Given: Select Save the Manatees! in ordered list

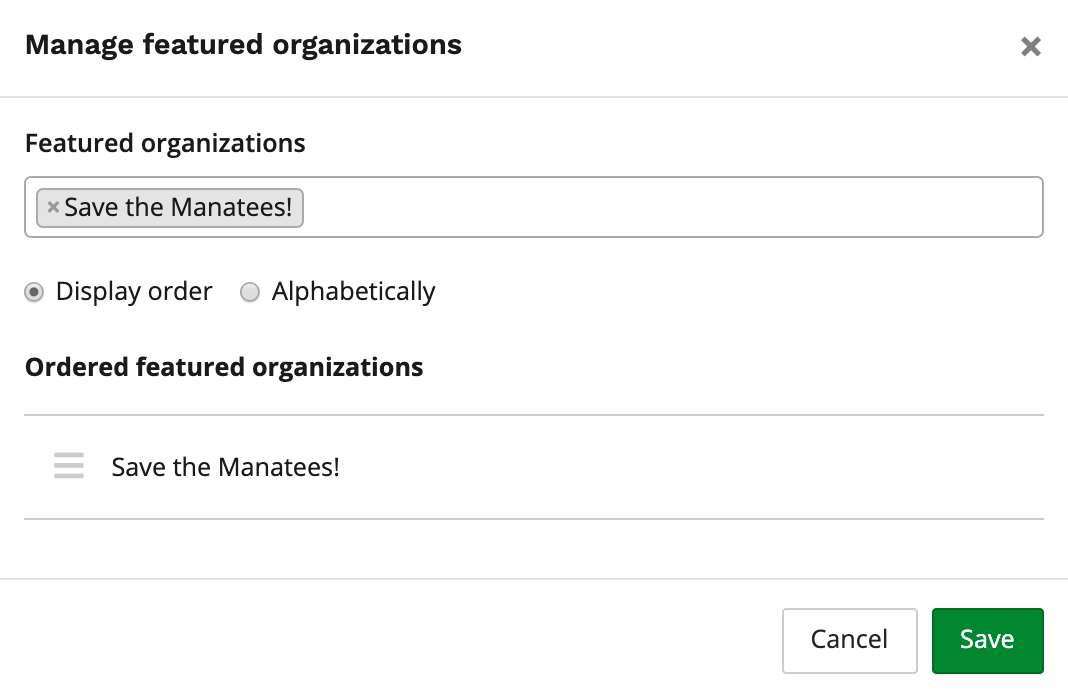Looking at the screenshot, I should coord(225,467).
